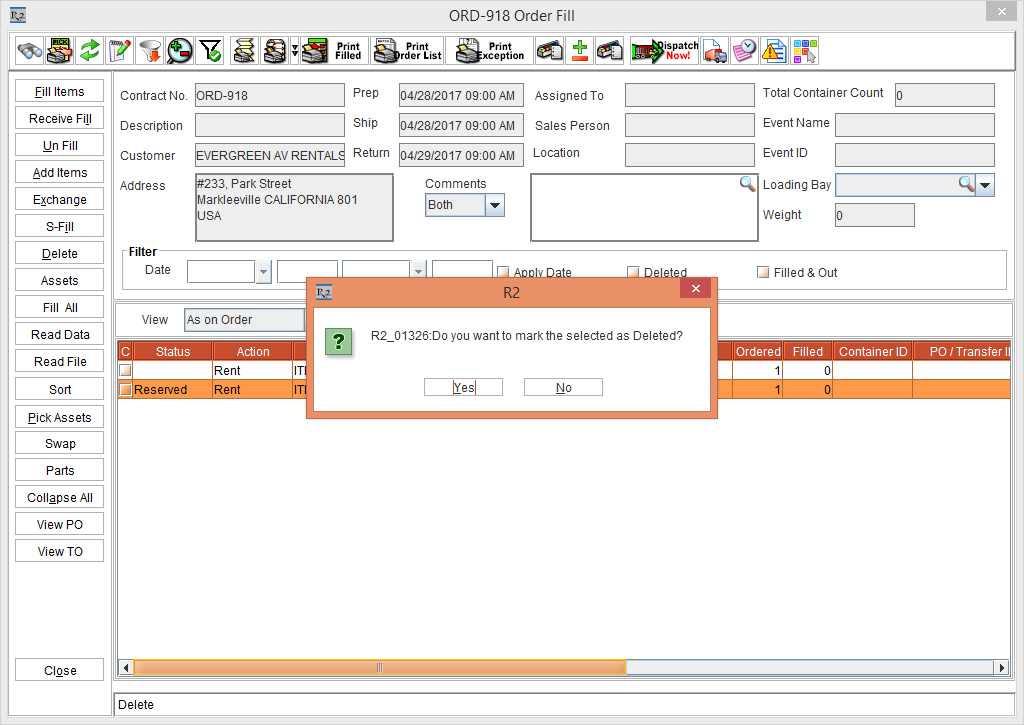Click the Dispatch Now! toolbar icon
The width and height of the screenshot is (1024, 725).
664,50
